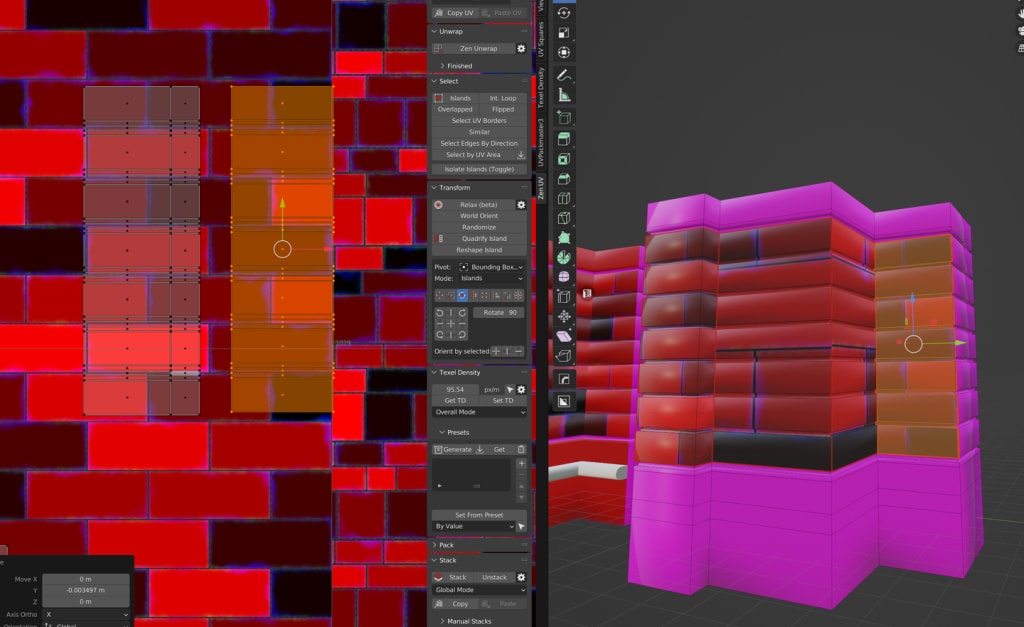
Task: Select the Extrude Region tool
Action: [x=564, y=138]
